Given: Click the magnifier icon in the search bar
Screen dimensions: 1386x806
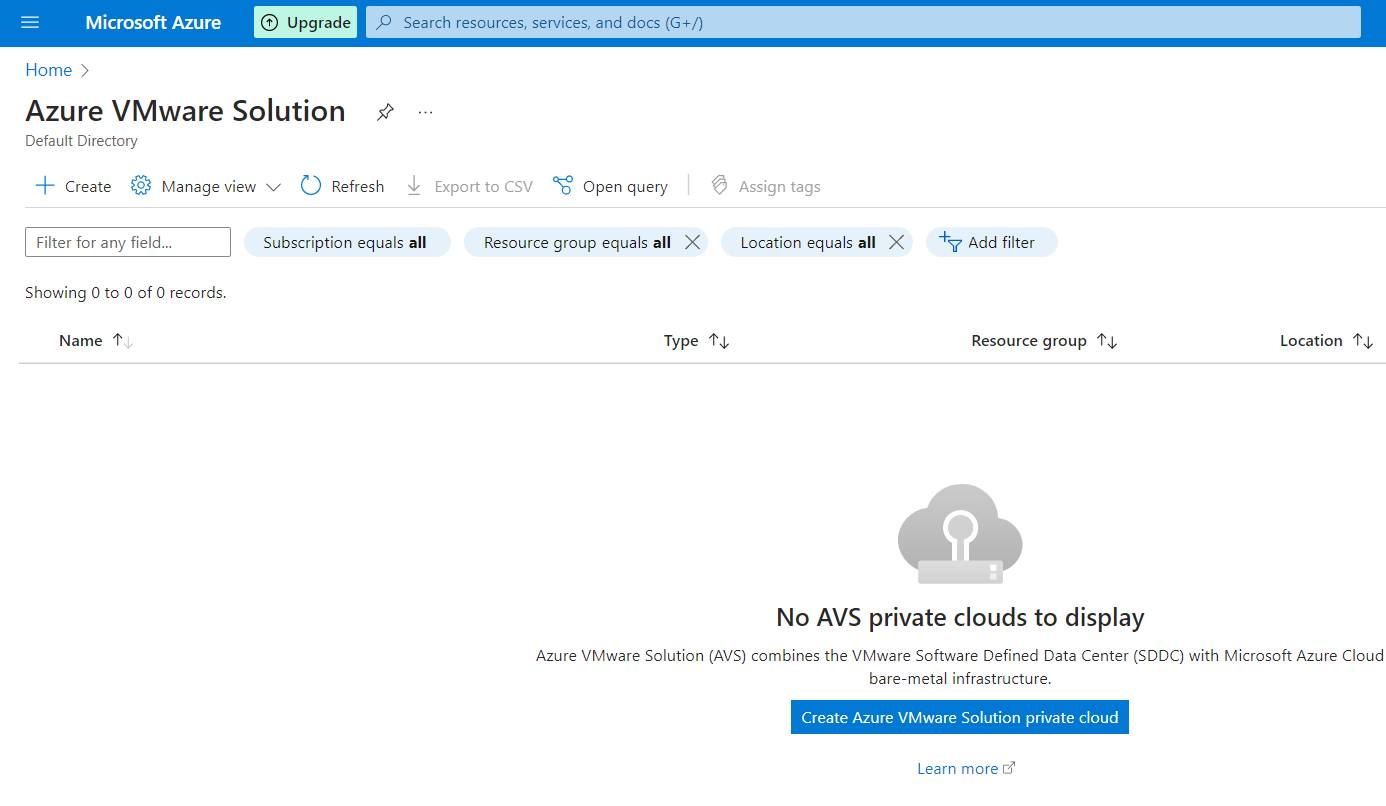Looking at the screenshot, I should [384, 22].
